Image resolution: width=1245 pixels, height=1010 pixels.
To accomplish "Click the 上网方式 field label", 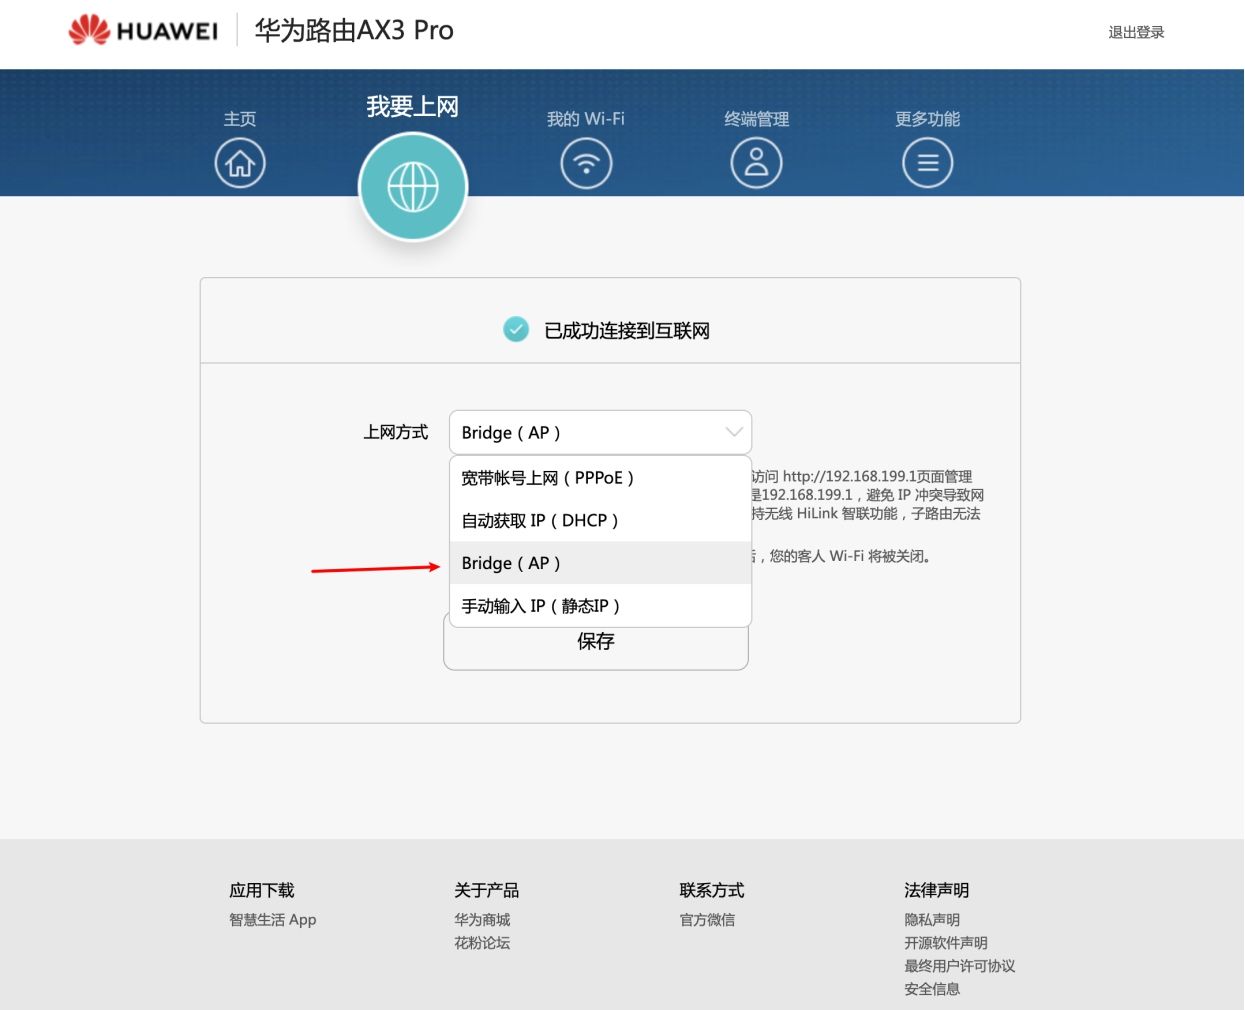I will click(x=396, y=432).
